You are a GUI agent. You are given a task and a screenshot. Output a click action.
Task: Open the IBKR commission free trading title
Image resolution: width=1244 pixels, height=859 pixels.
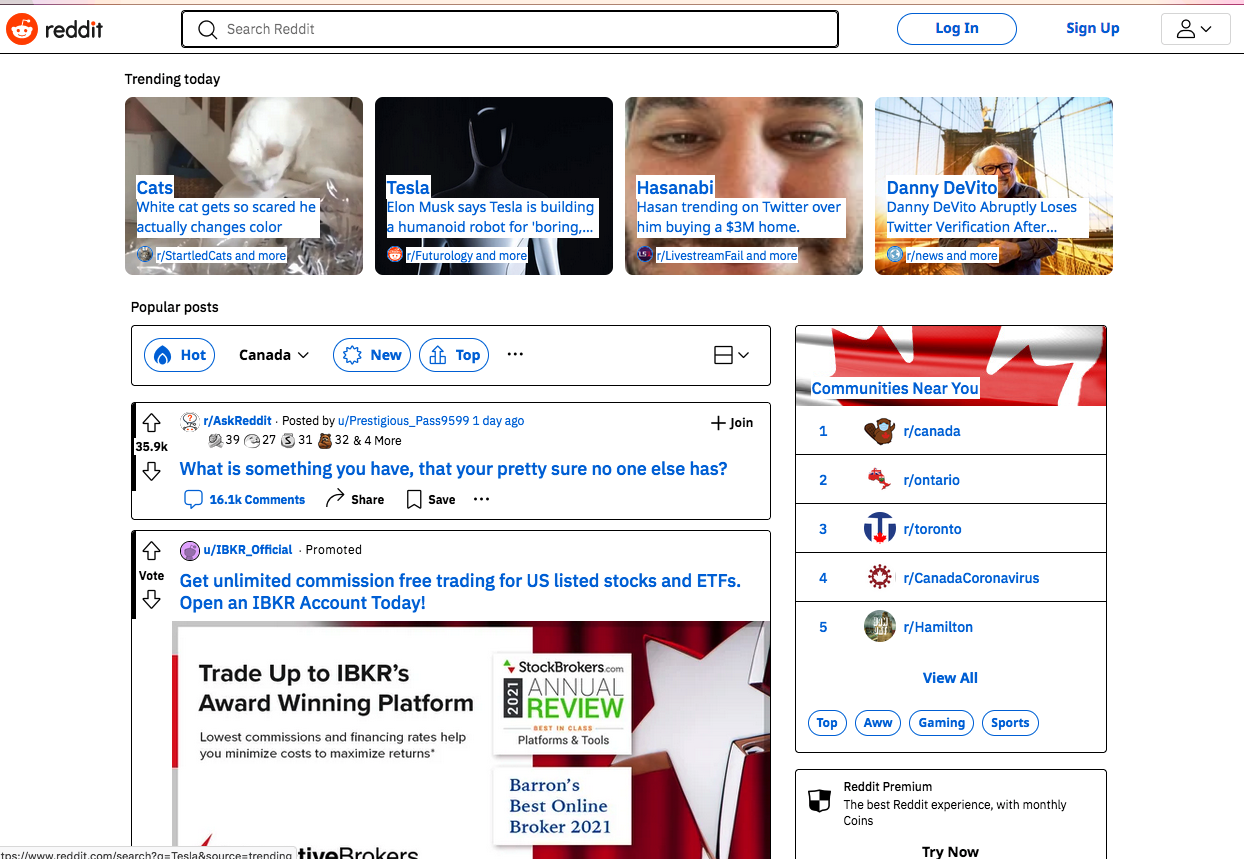pyautogui.click(x=460, y=592)
